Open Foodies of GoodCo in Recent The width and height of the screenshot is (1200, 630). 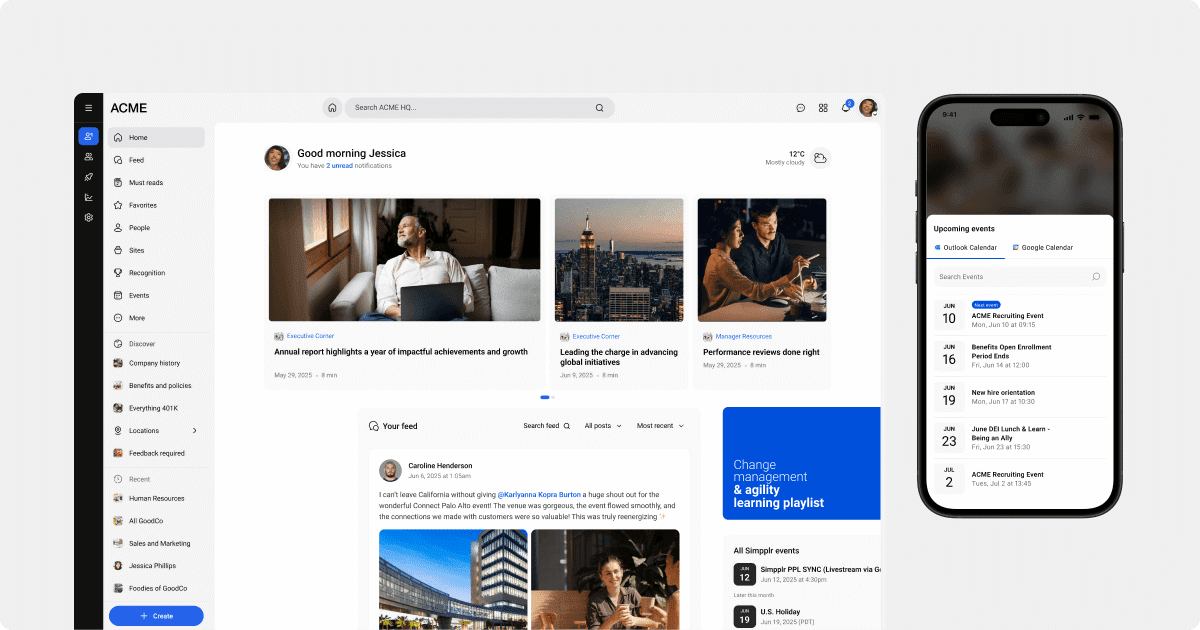click(x=157, y=588)
